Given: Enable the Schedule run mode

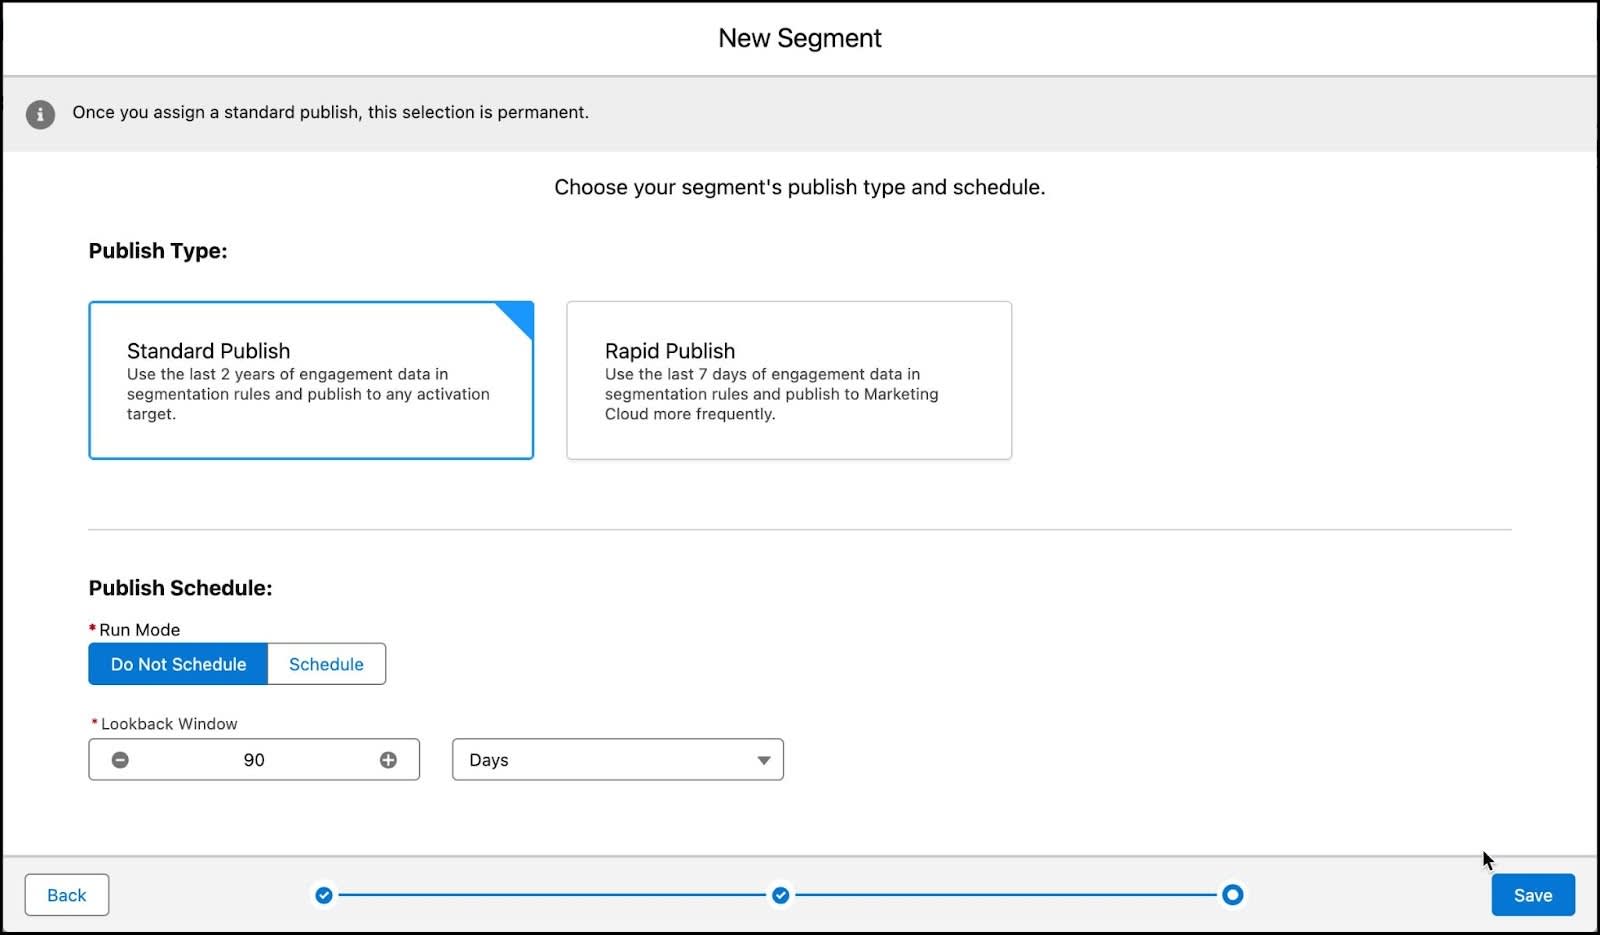Looking at the screenshot, I should click(x=326, y=663).
